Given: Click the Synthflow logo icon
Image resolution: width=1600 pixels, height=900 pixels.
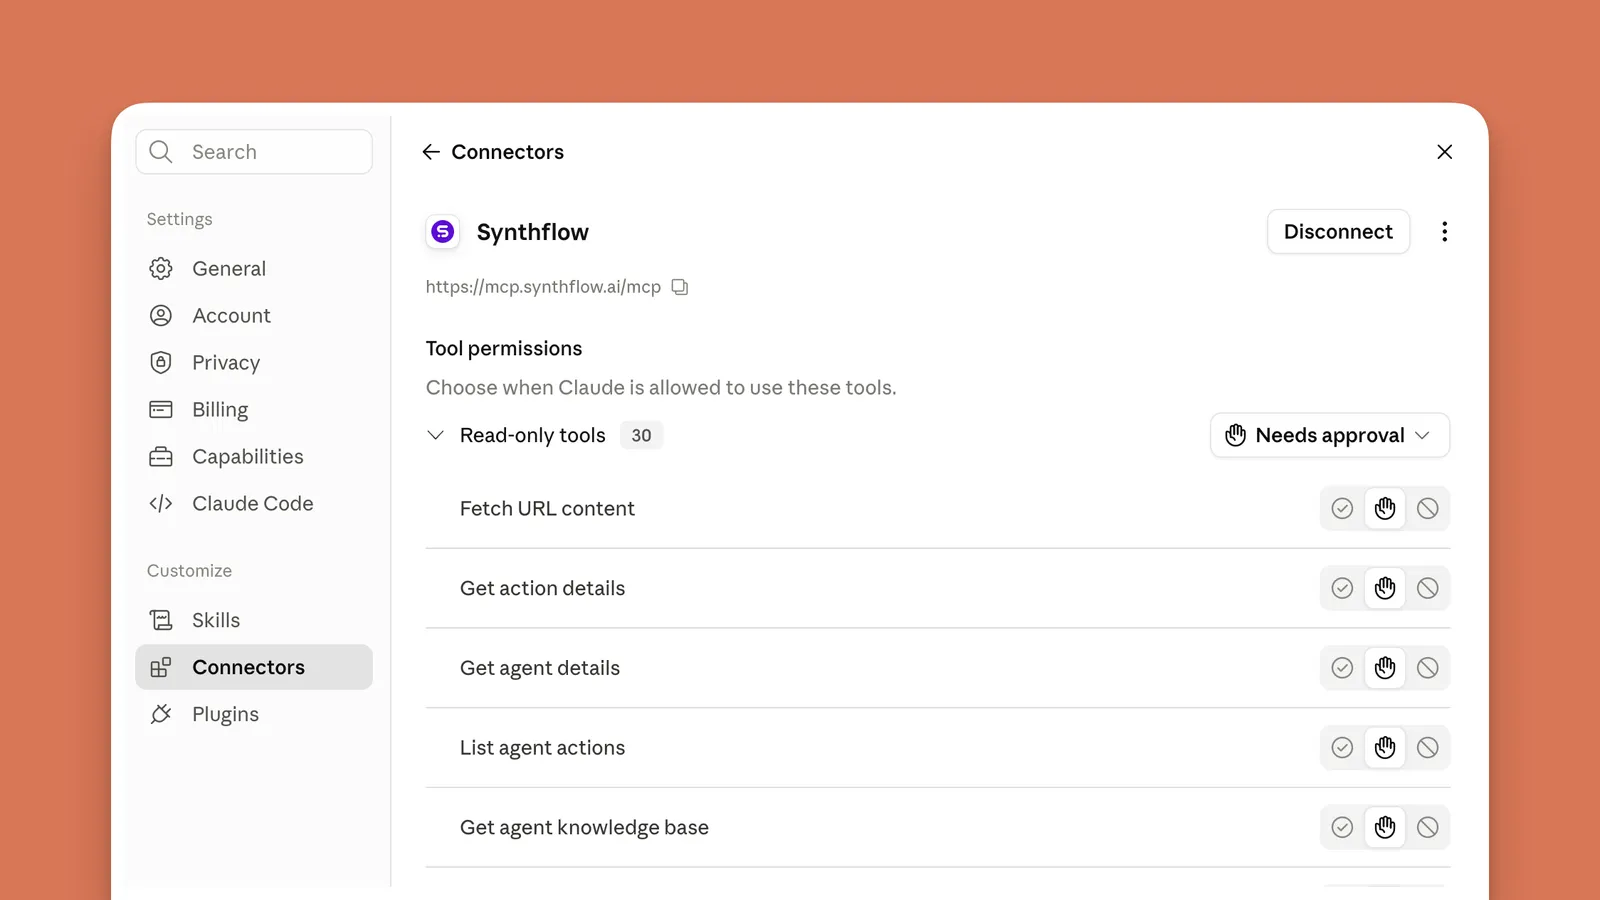Looking at the screenshot, I should [443, 232].
